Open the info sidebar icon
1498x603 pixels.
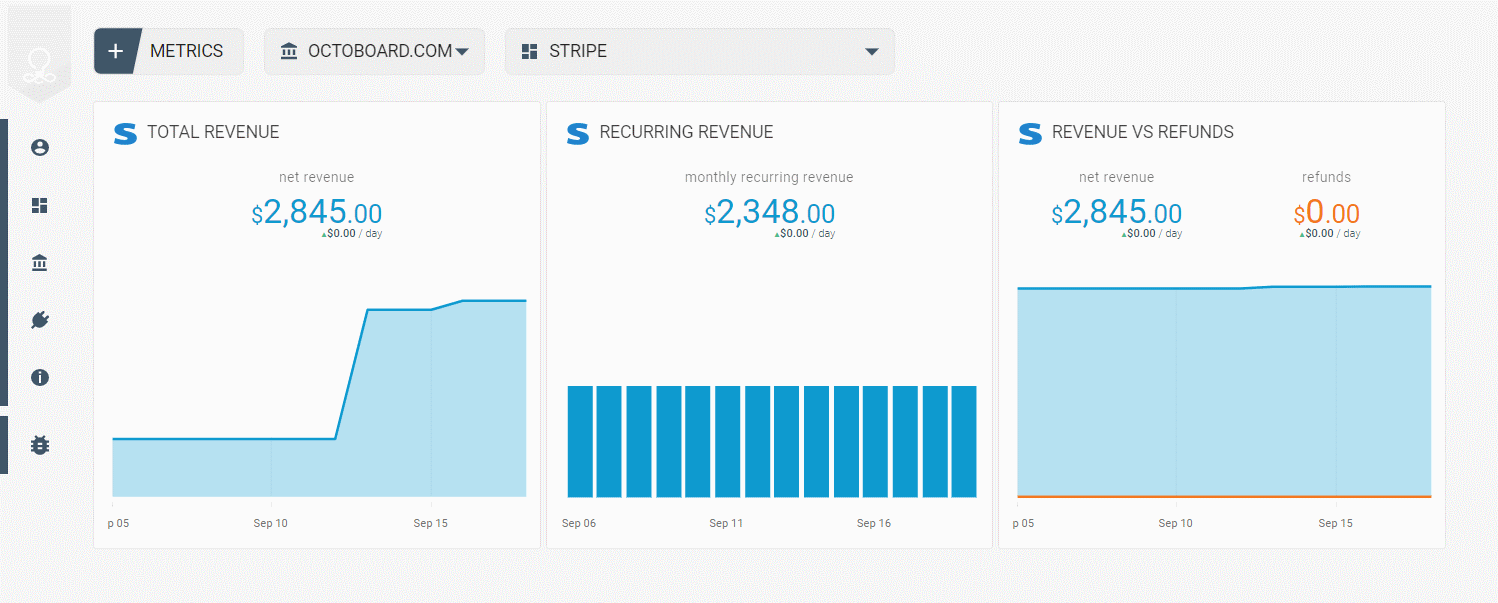(x=40, y=378)
